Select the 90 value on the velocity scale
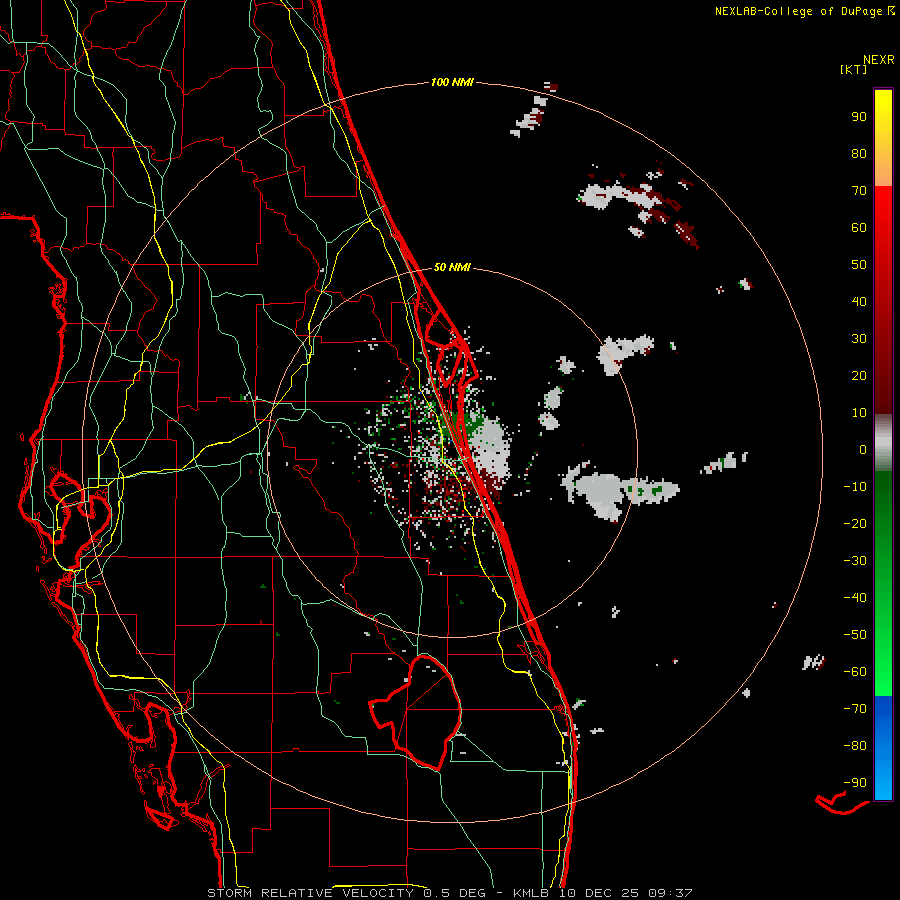The image size is (900, 900). [x=859, y=117]
